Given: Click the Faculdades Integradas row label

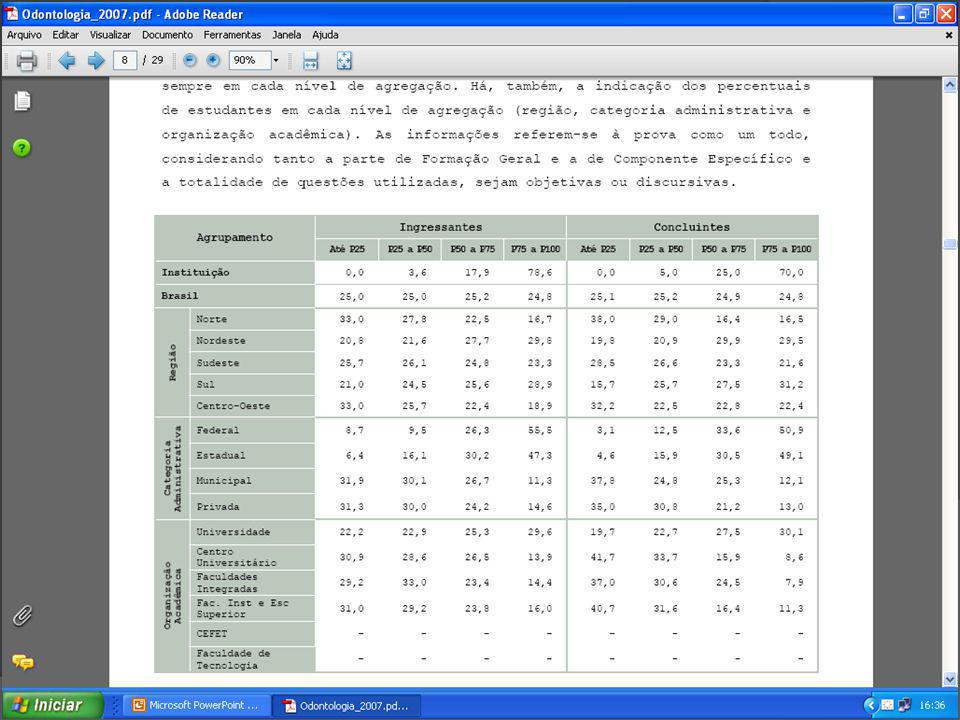Looking at the screenshot, I should coord(227,583).
